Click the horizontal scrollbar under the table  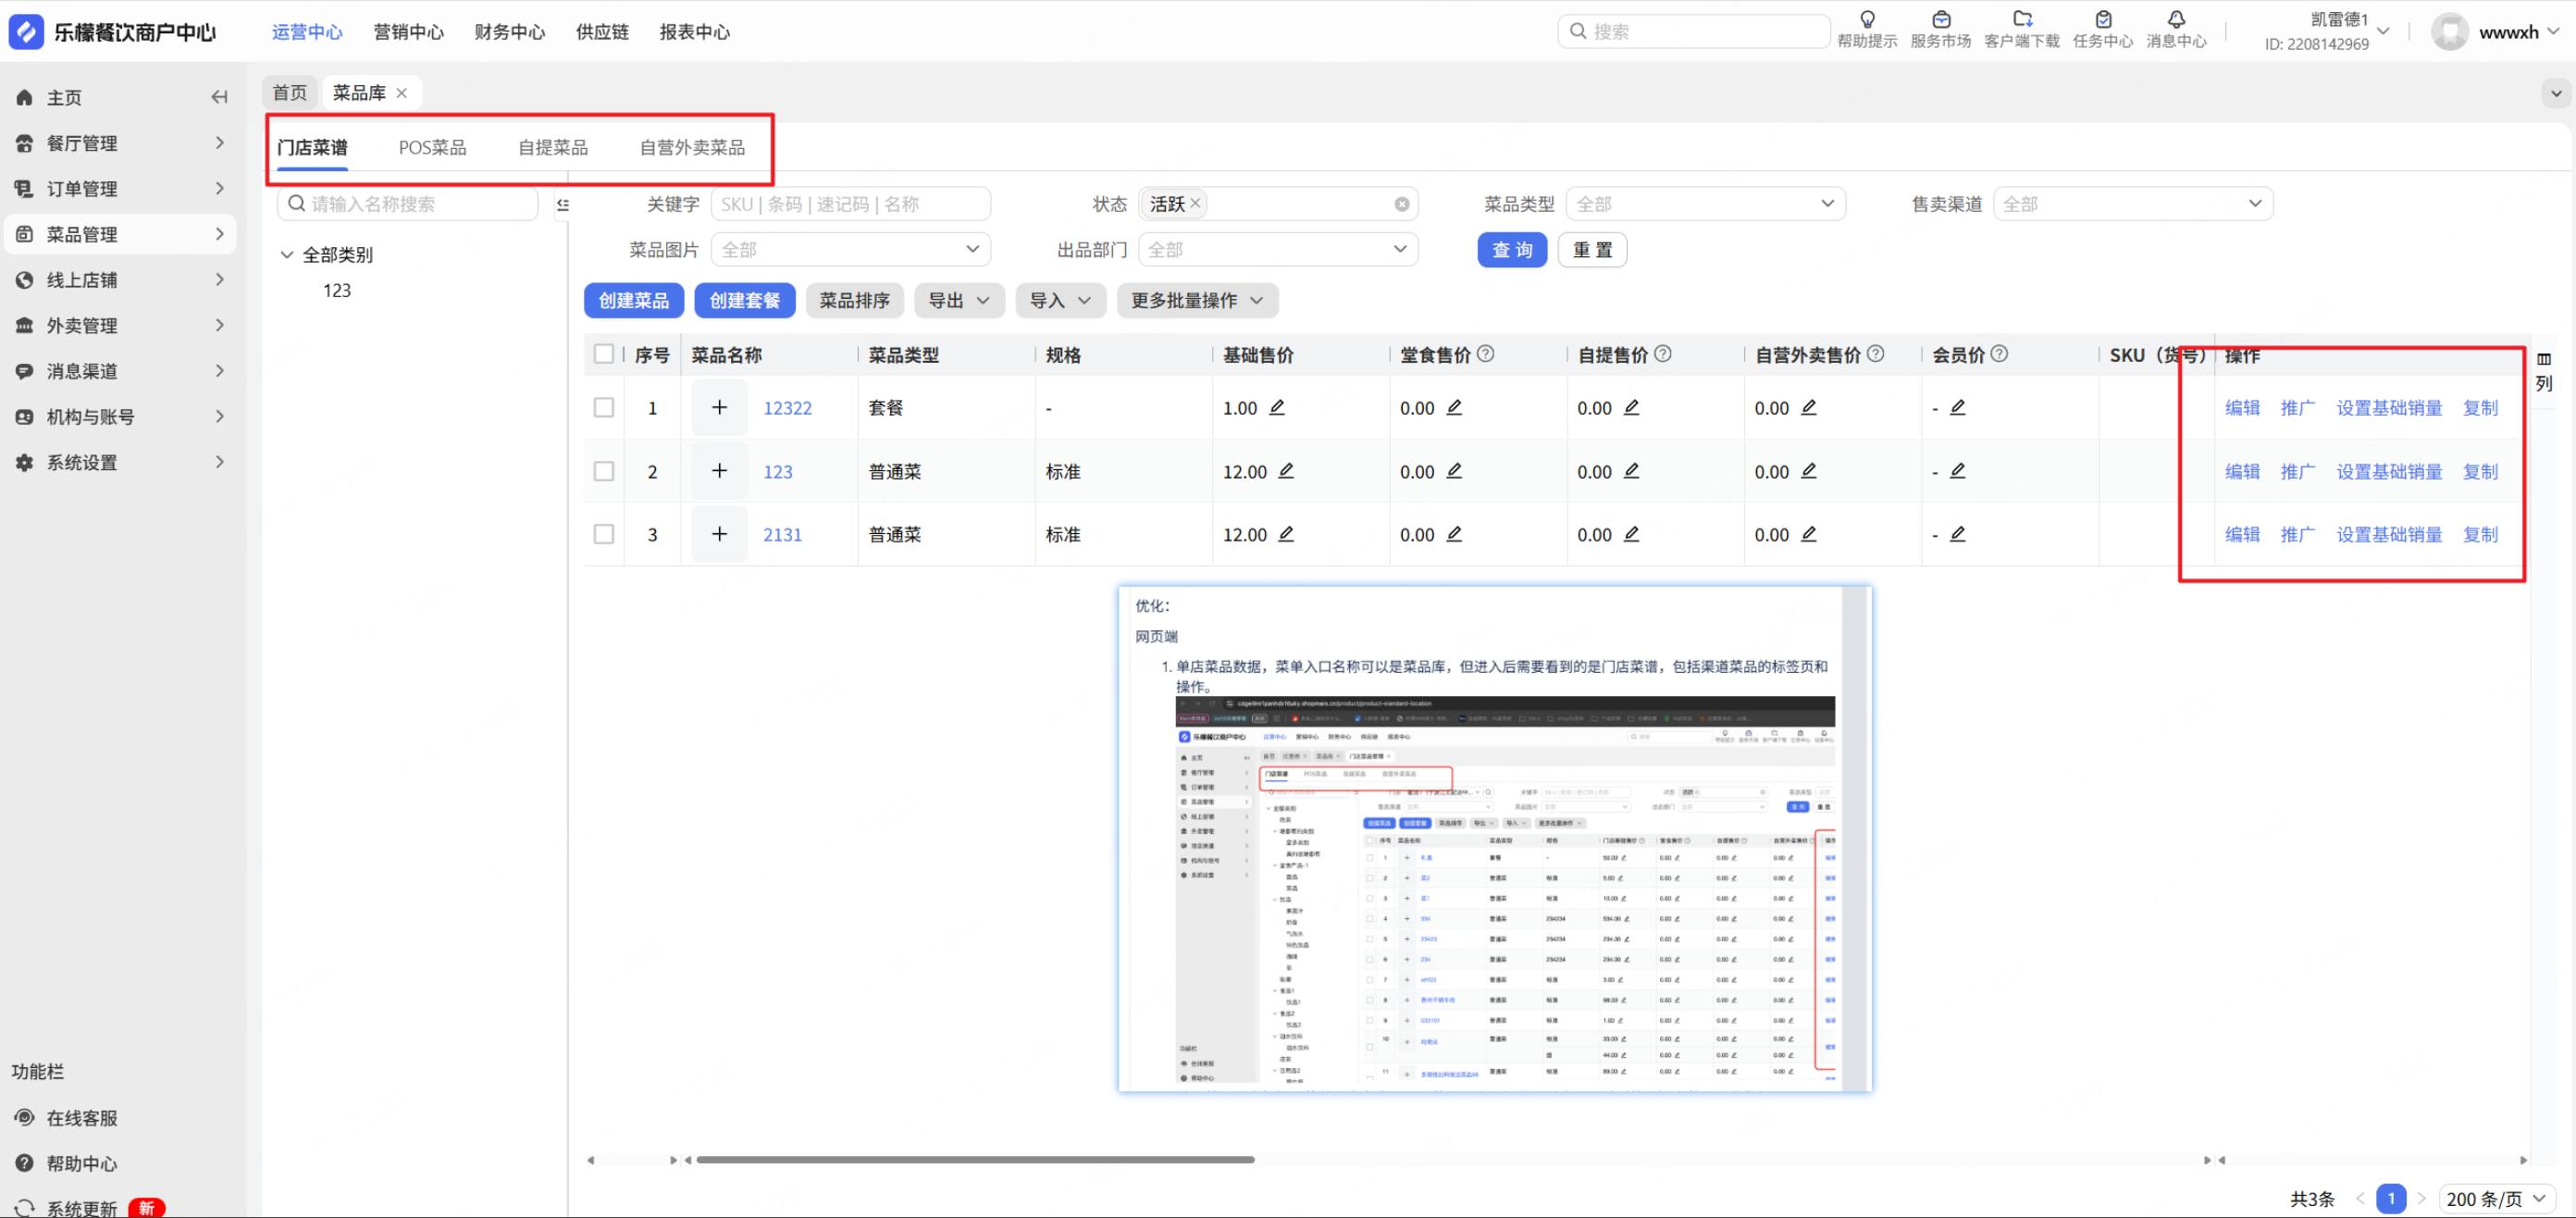975,1160
